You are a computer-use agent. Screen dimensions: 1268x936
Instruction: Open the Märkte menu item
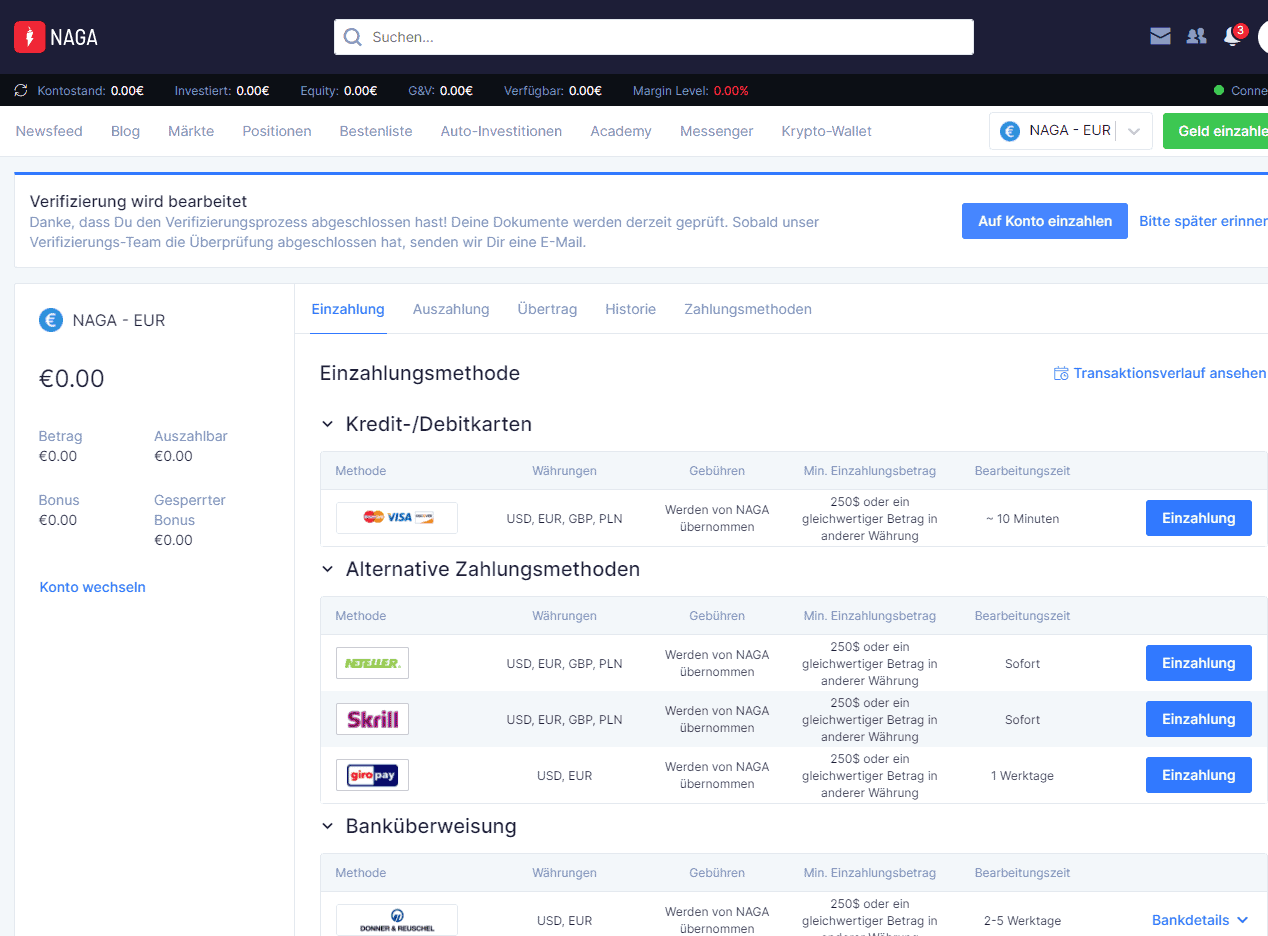[x=191, y=131]
